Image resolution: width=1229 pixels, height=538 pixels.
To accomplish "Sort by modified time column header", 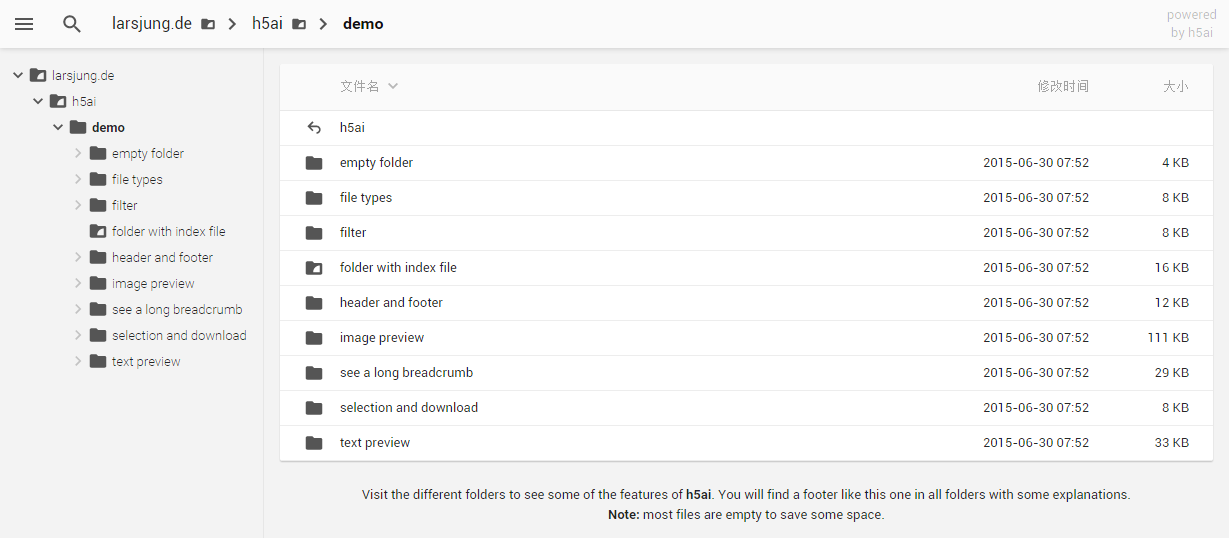I will click(x=1062, y=87).
